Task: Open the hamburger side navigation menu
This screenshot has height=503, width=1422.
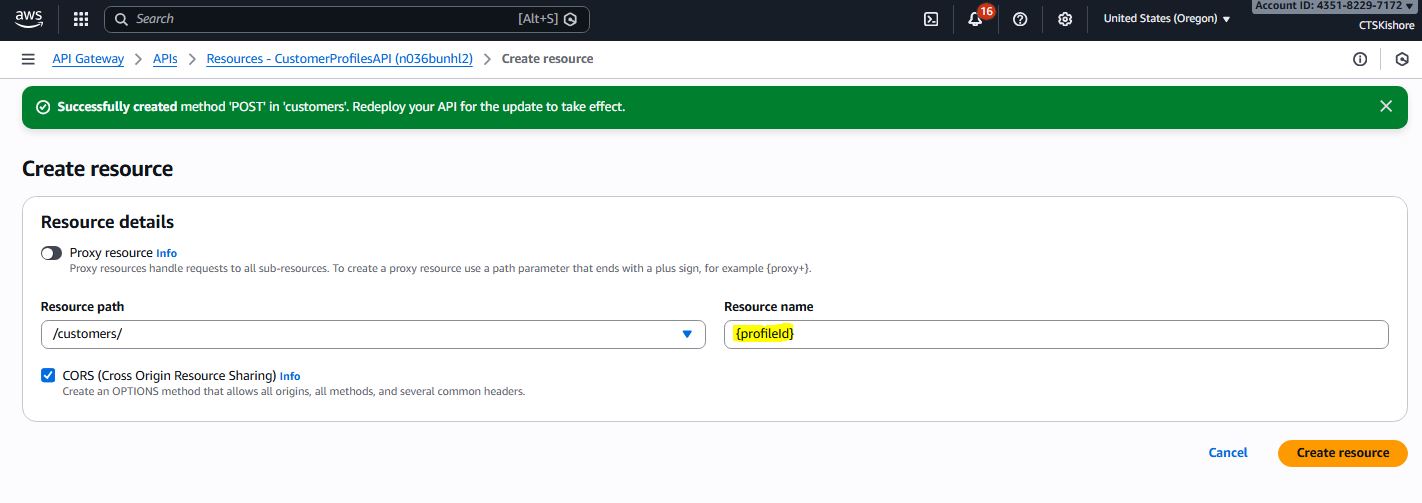Action: click(28, 59)
